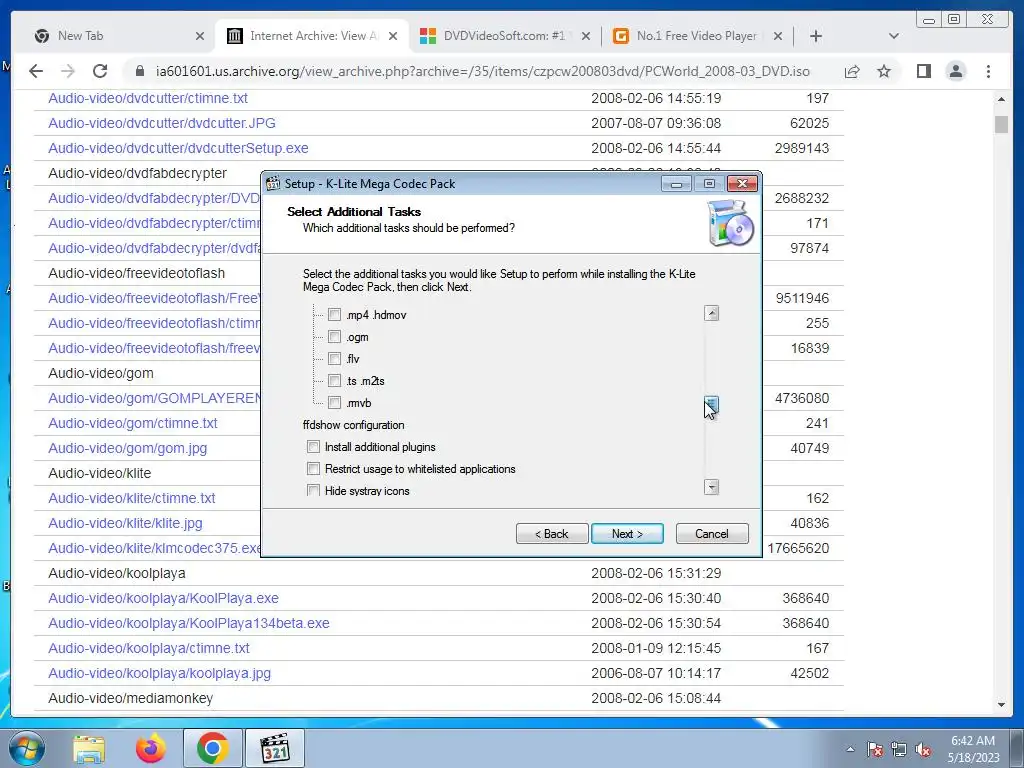The height and width of the screenshot is (768, 1024).
Task: Open network tray icon
Action: coord(899,749)
